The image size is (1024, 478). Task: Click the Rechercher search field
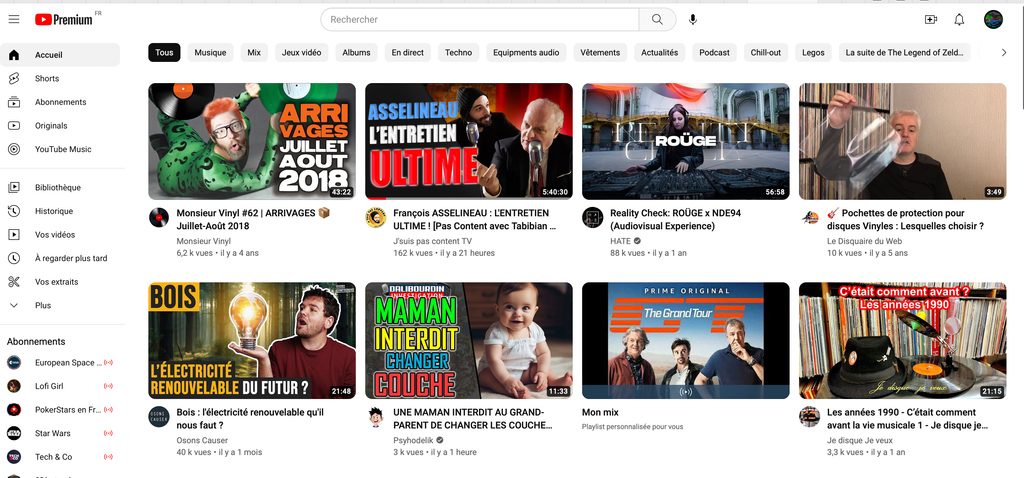coord(480,20)
